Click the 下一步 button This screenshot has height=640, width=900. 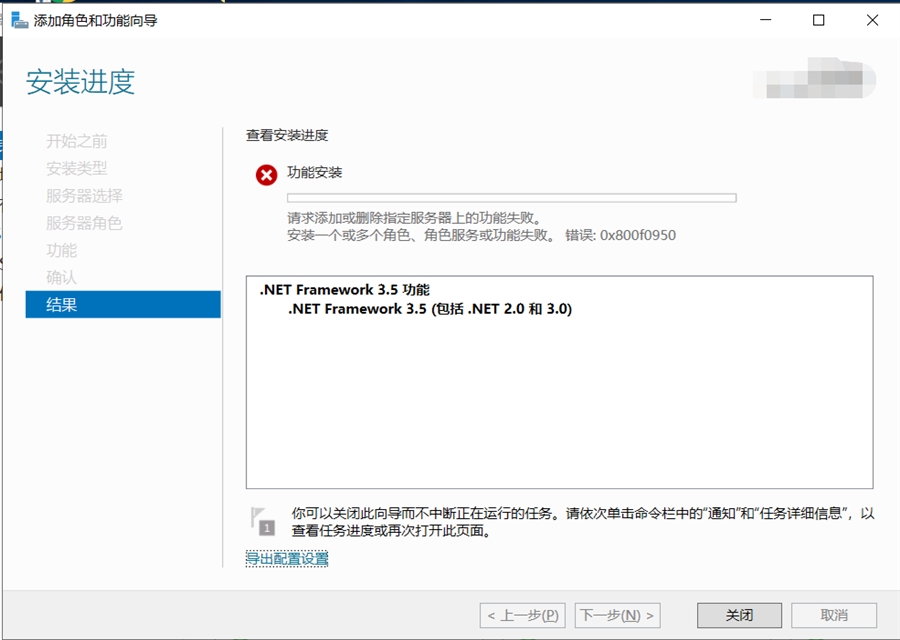tap(618, 615)
